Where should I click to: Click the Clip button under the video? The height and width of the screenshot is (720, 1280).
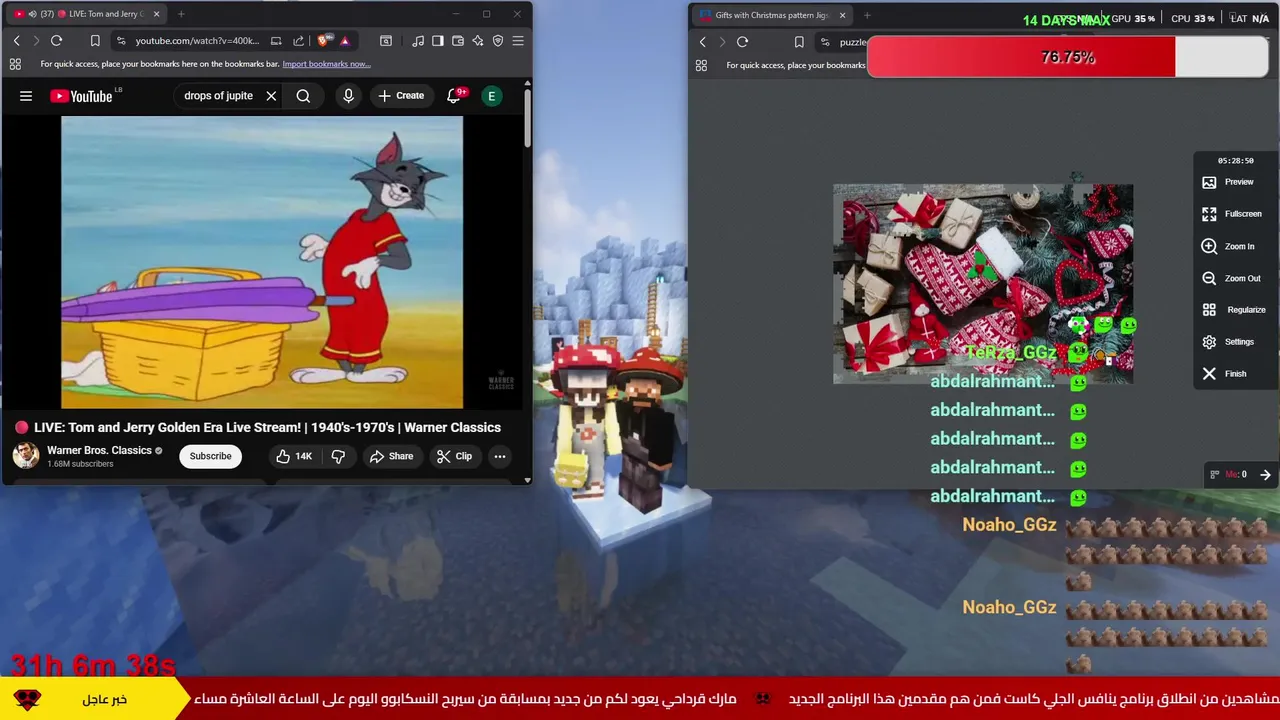click(x=454, y=456)
